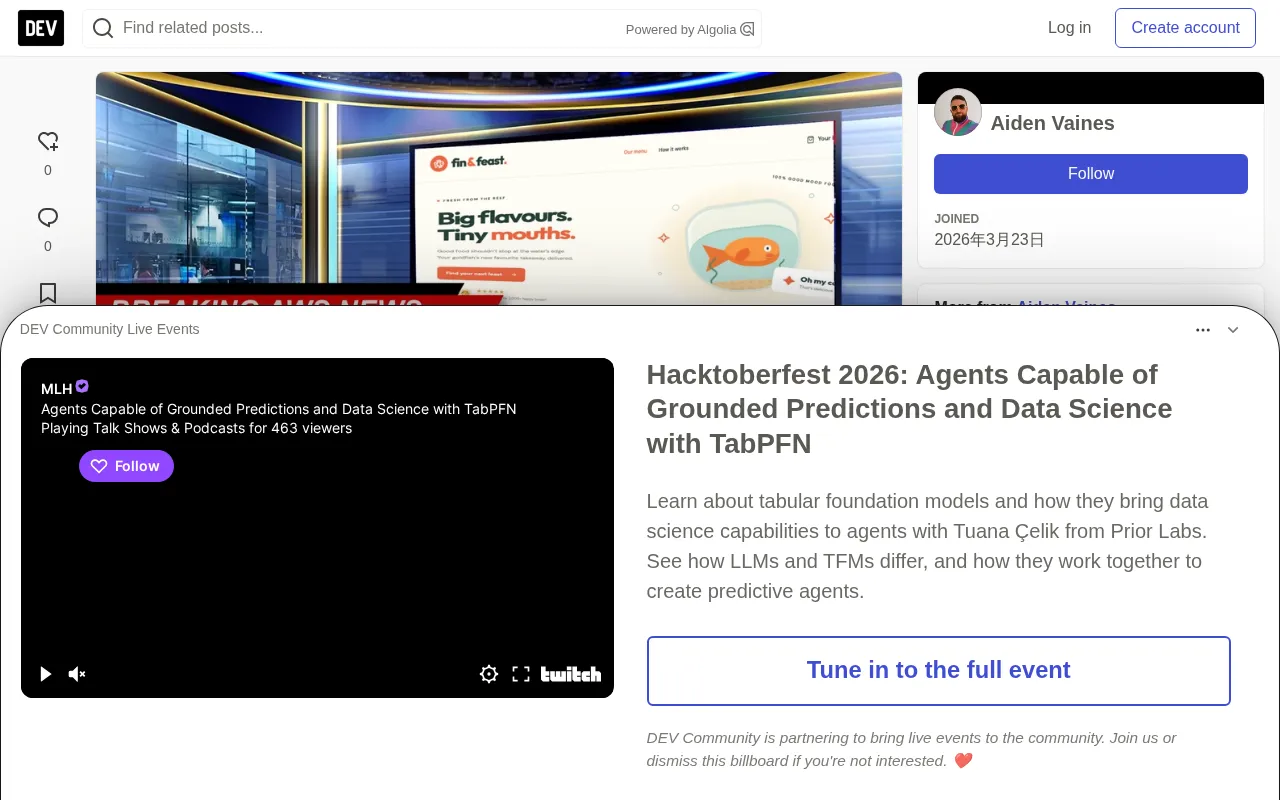
Task: Click the Create account button
Action: tap(1185, 28)
